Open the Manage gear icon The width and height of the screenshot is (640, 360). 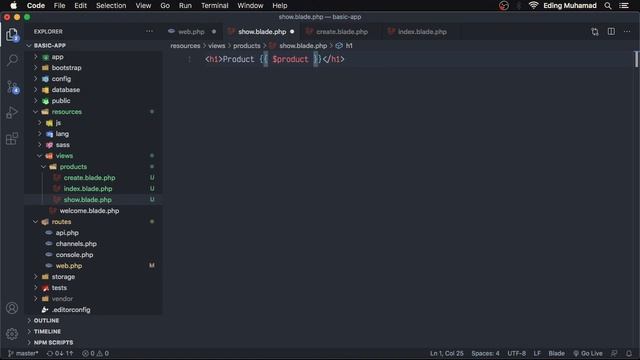(x=12, y=334)
